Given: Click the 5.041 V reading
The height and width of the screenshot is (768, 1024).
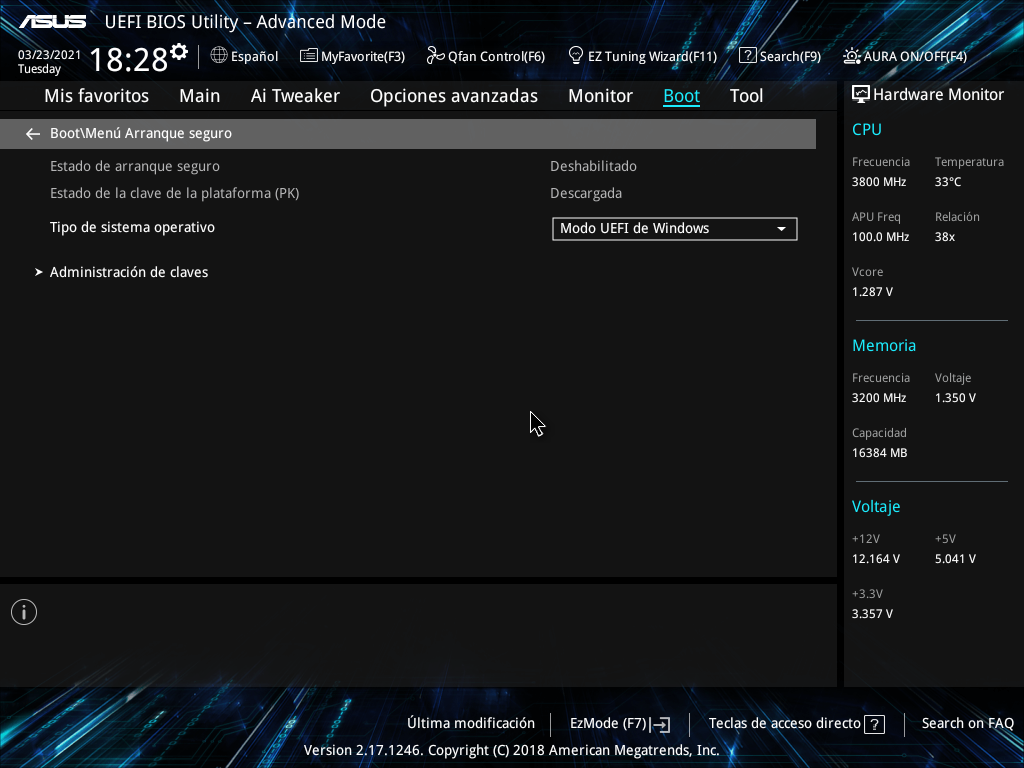Looking at the screenshot, I should [x=955, y=559].
